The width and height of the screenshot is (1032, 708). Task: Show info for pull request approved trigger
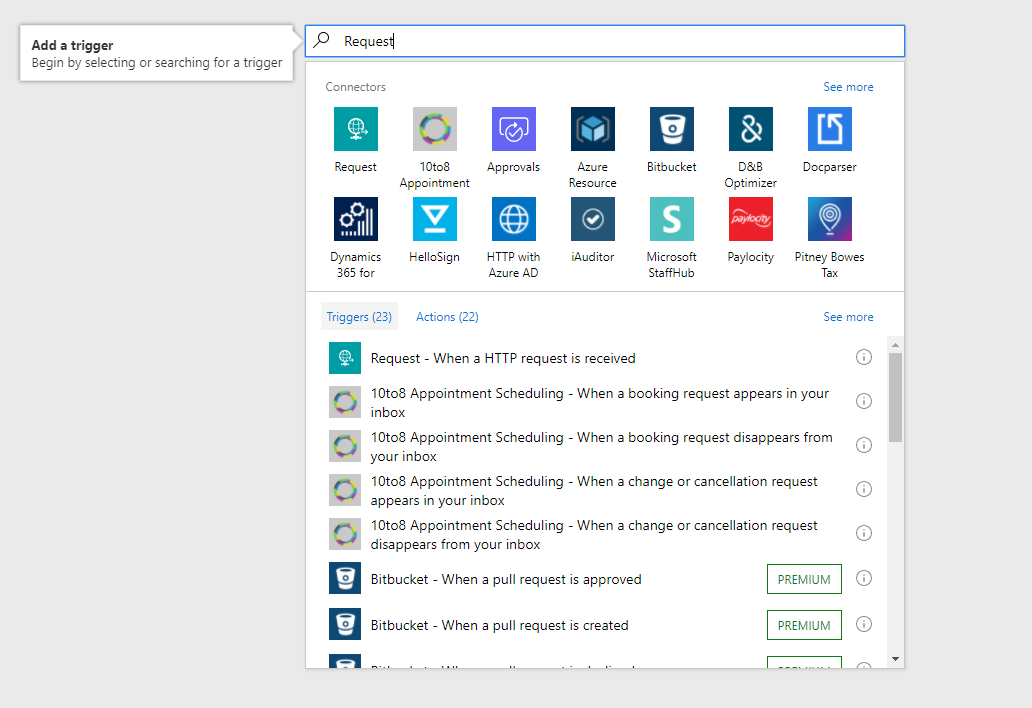(864, 578)
